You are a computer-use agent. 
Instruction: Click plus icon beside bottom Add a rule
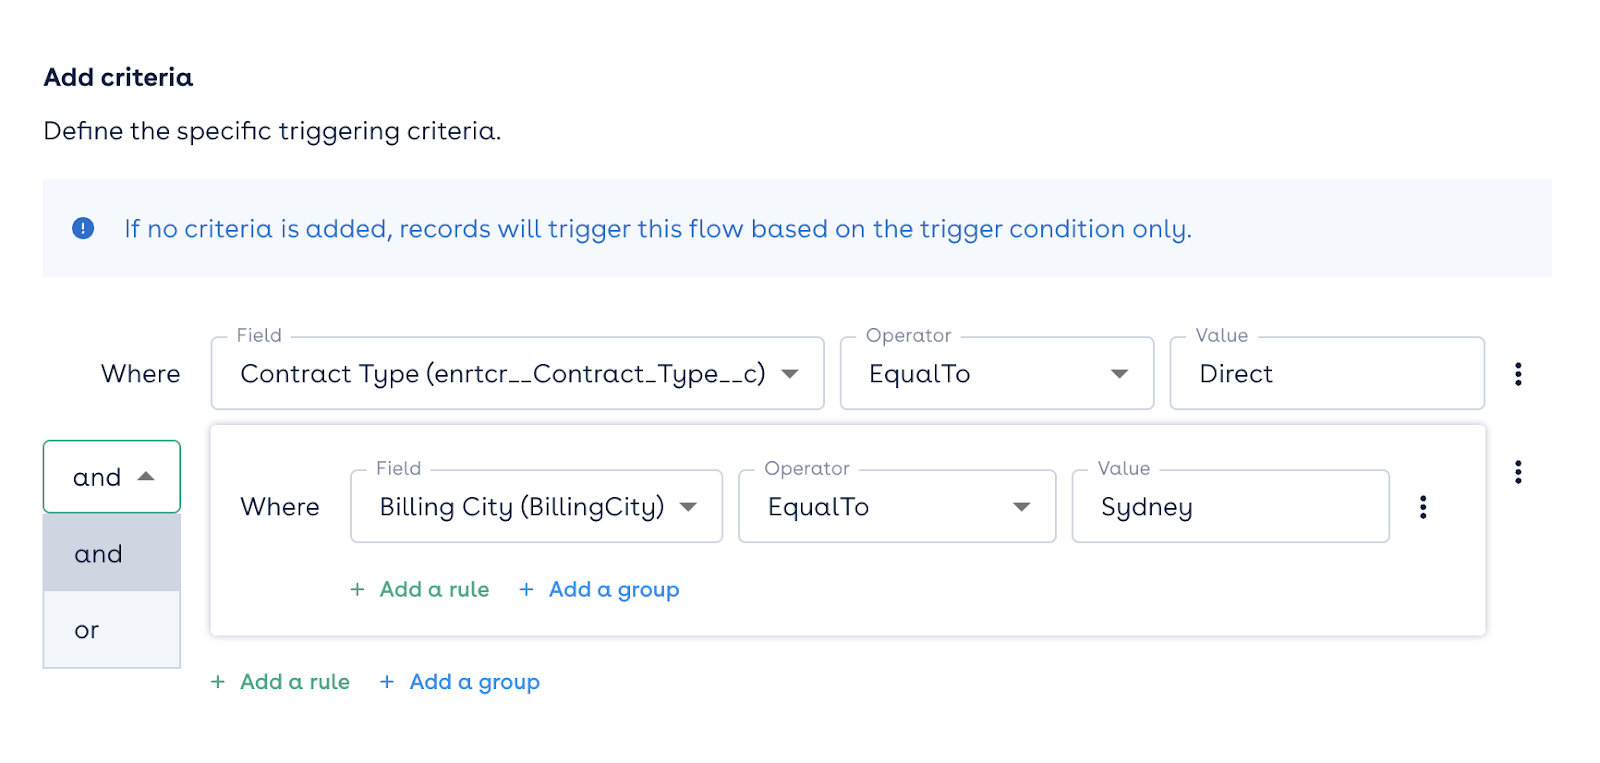click(218, 682)
